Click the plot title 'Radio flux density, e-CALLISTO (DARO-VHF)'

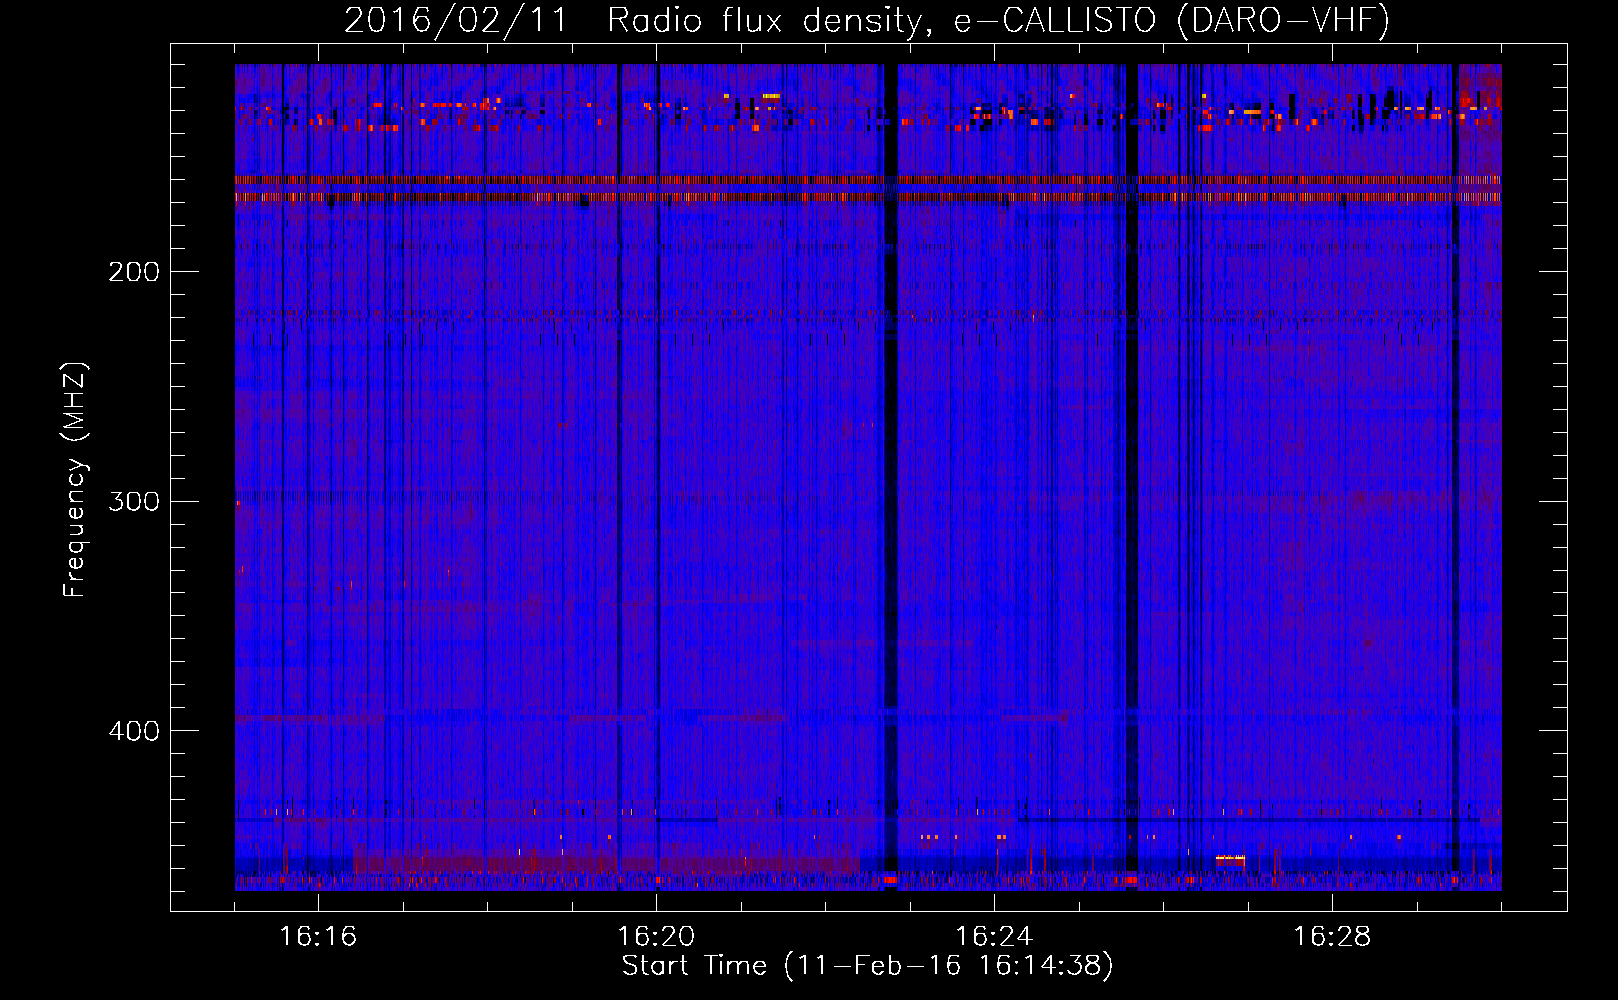998,20
